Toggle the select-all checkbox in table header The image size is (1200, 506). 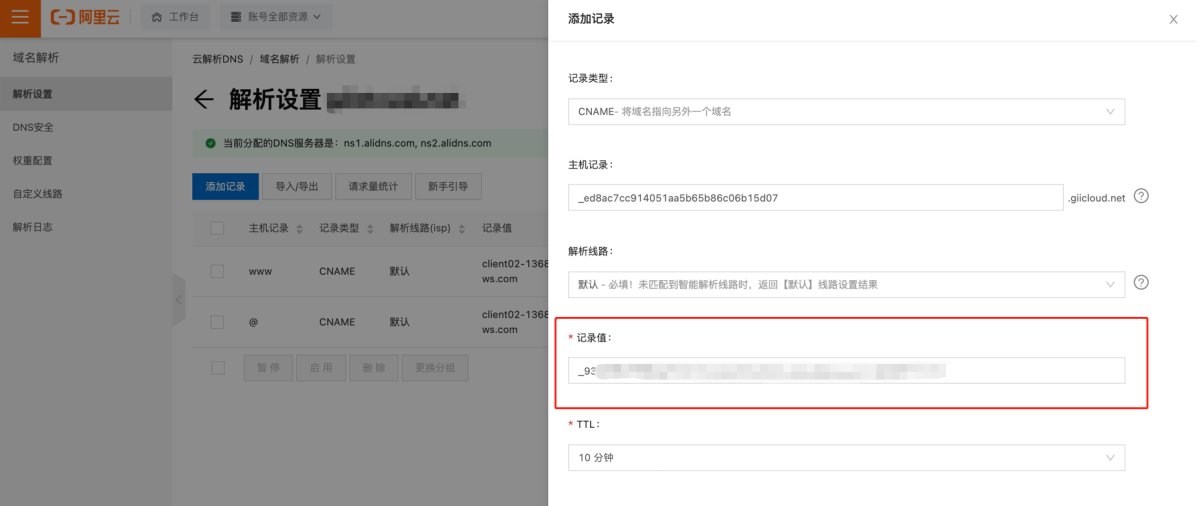pyautogui.click(x=217, y=229)
